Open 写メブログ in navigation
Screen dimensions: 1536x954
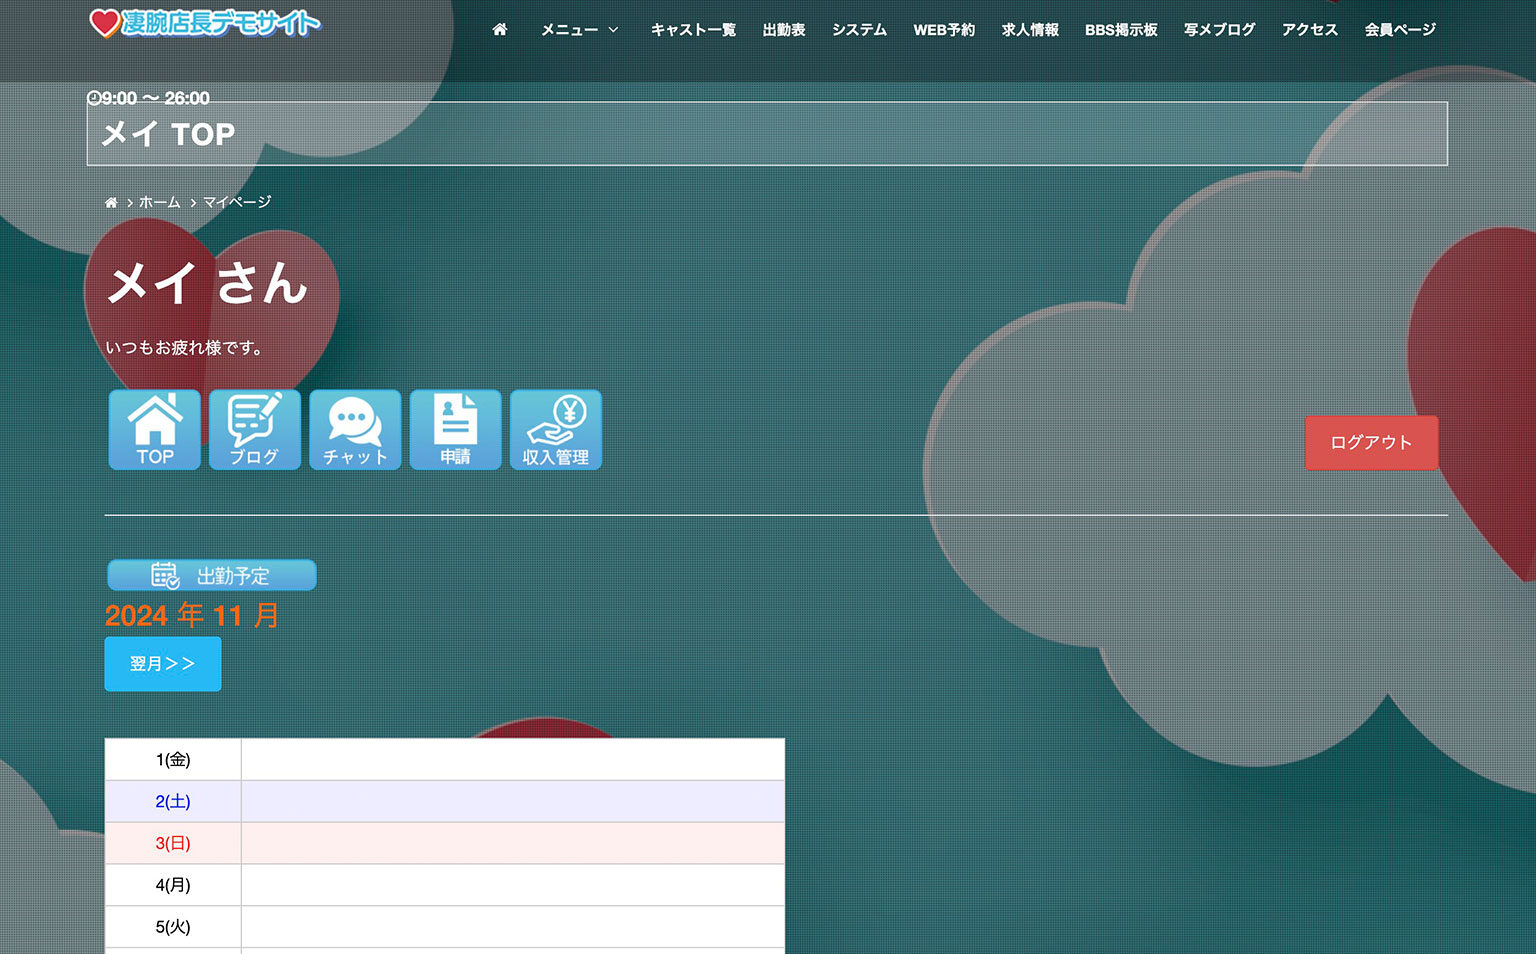pos(1219,30)
